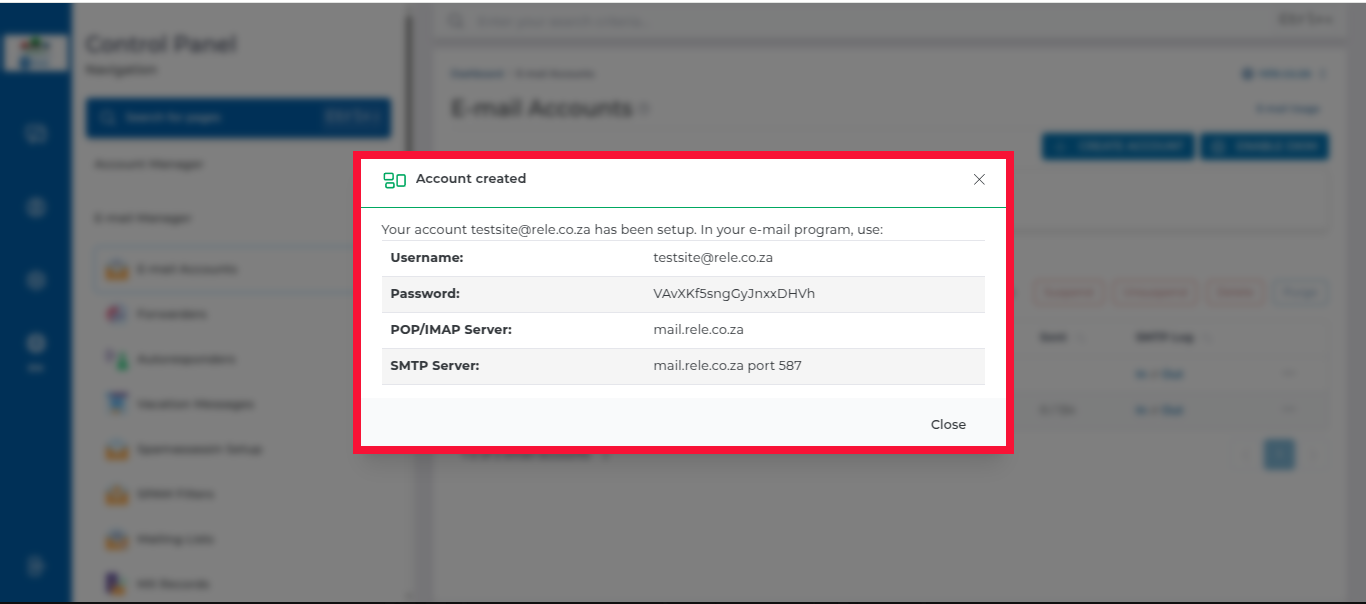Click the logo at top-left corner
The height and width of the screenshot is (604, 1366).
[35, 53]
